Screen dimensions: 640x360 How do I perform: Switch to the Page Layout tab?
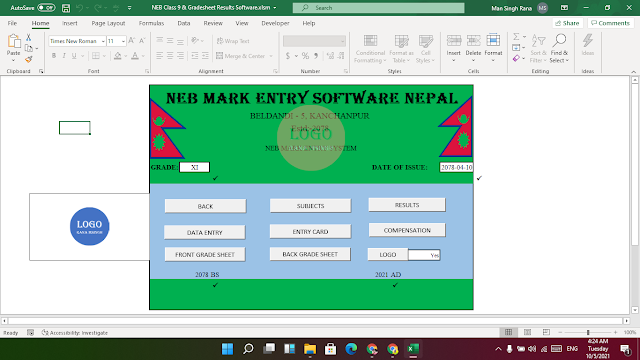[x=108, y=23]
